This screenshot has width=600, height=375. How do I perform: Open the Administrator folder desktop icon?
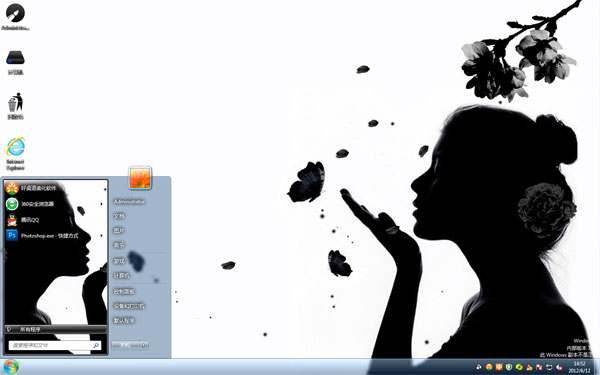coord(15,17)
